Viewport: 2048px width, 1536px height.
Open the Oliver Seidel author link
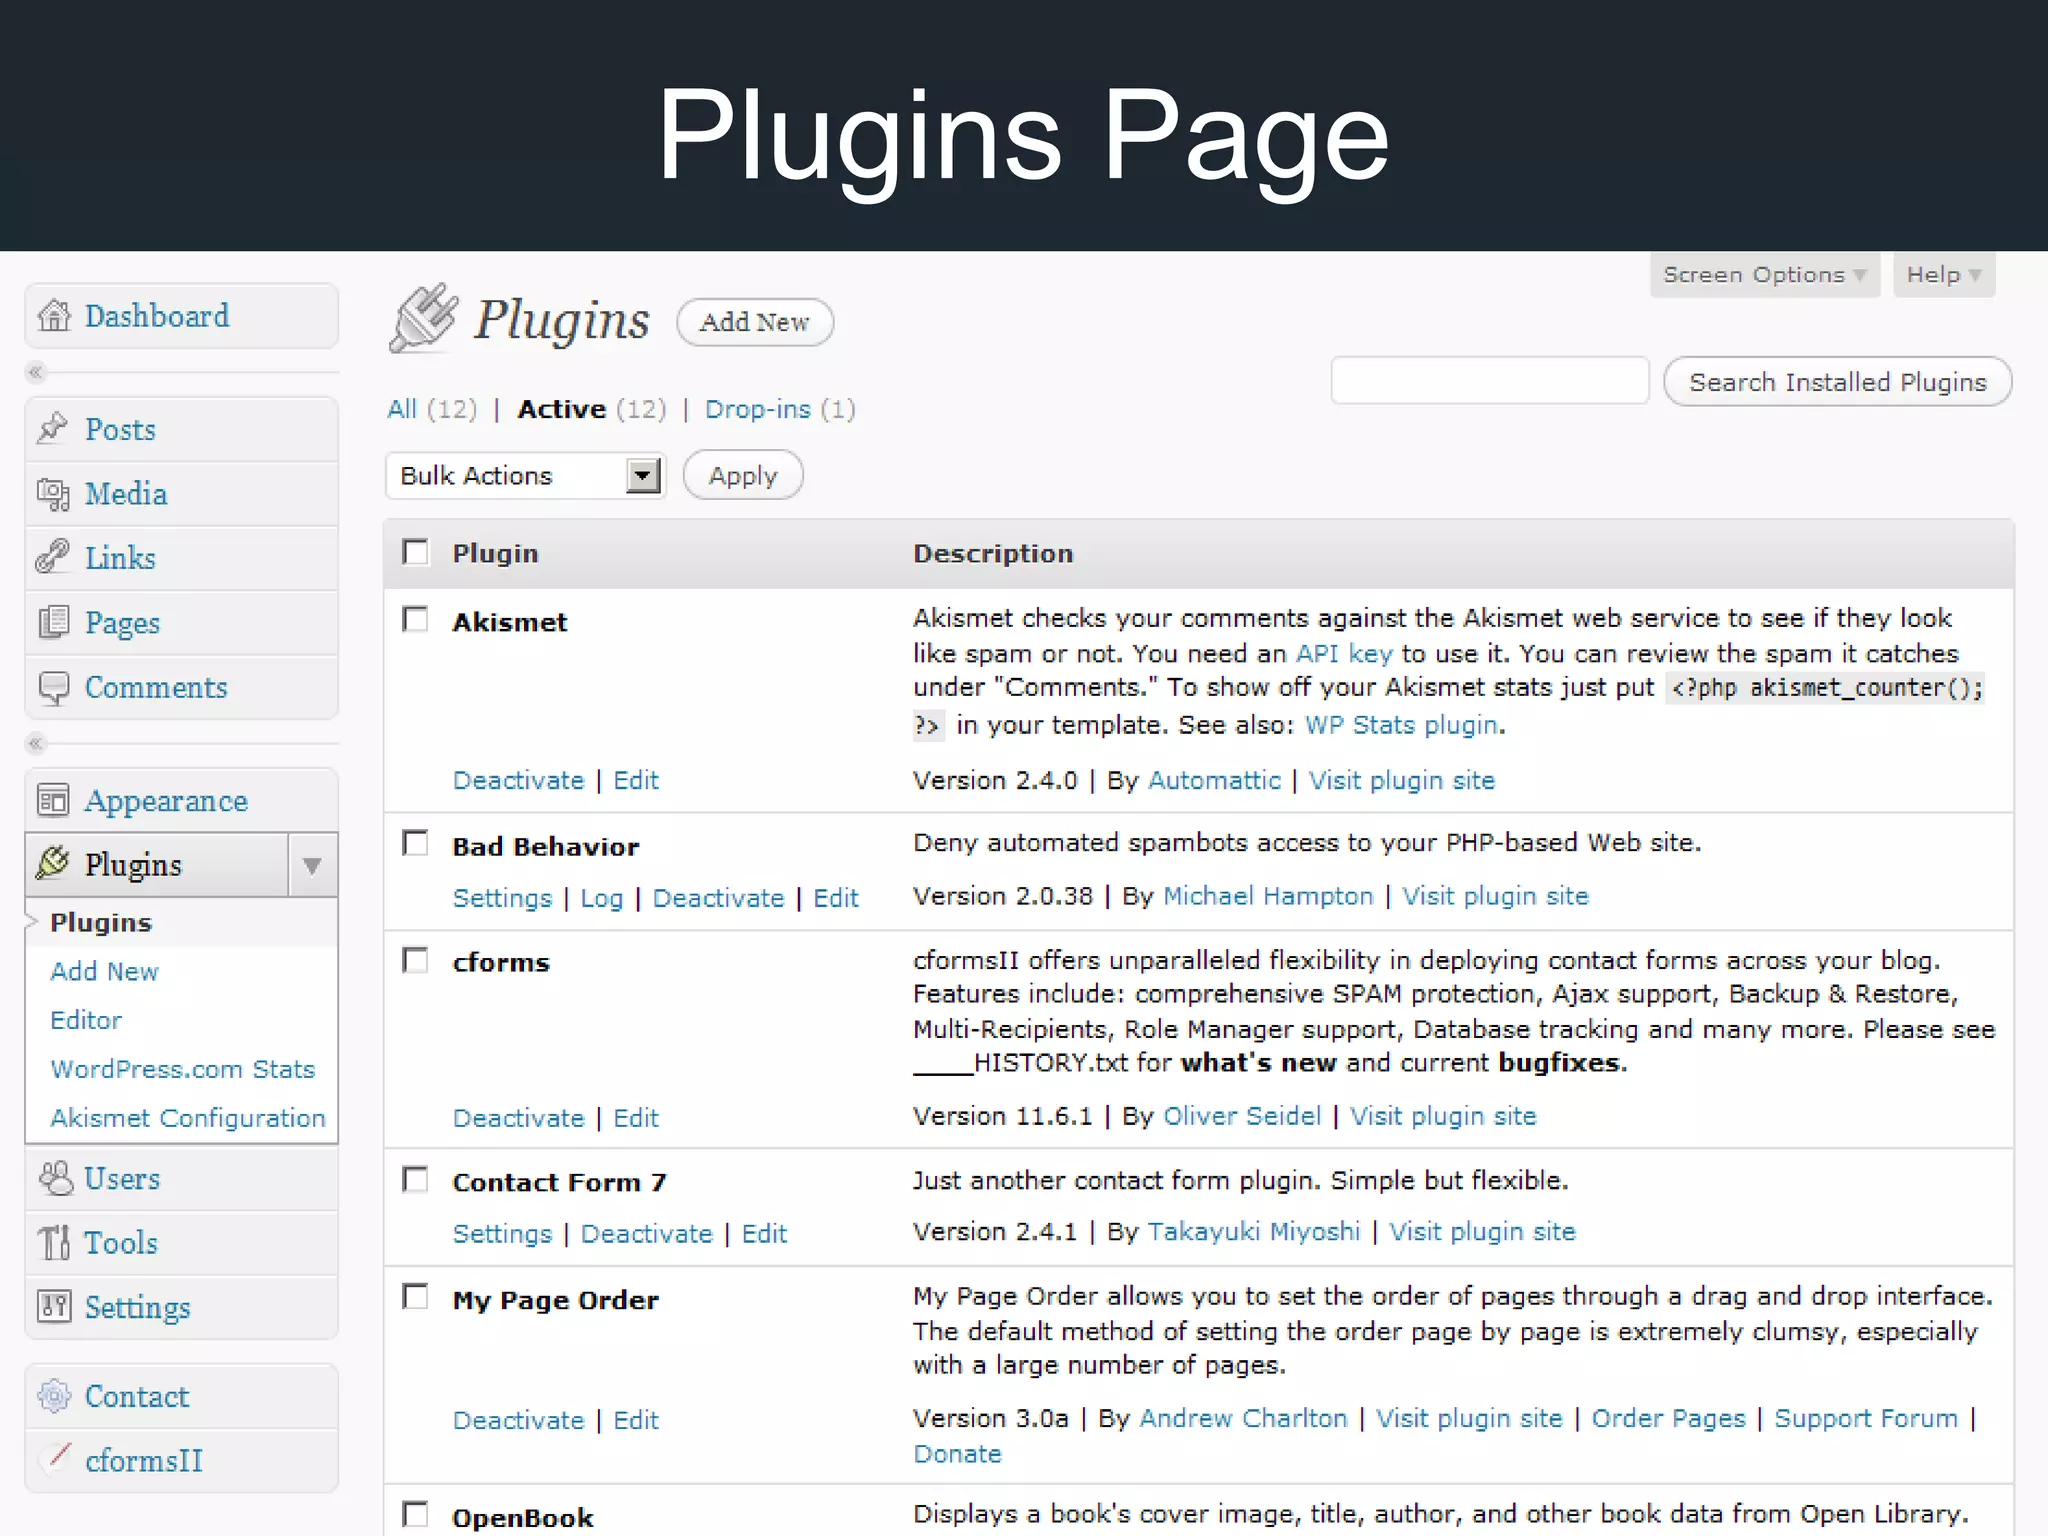1242,1116
